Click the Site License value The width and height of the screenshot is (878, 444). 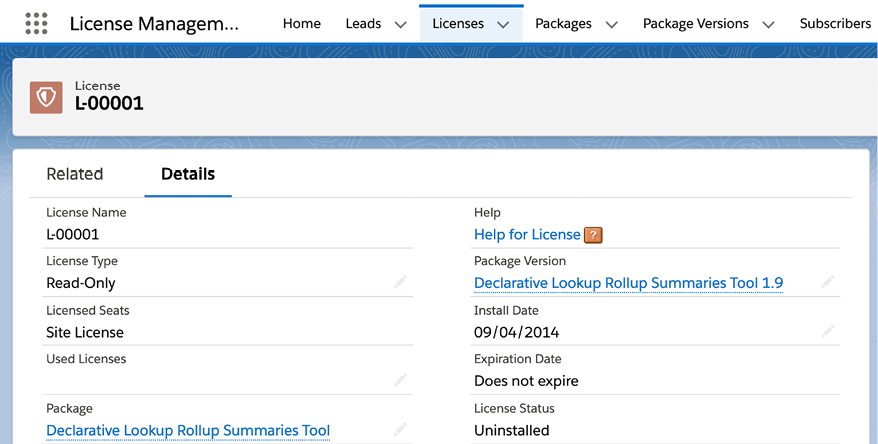coord(85,332)
